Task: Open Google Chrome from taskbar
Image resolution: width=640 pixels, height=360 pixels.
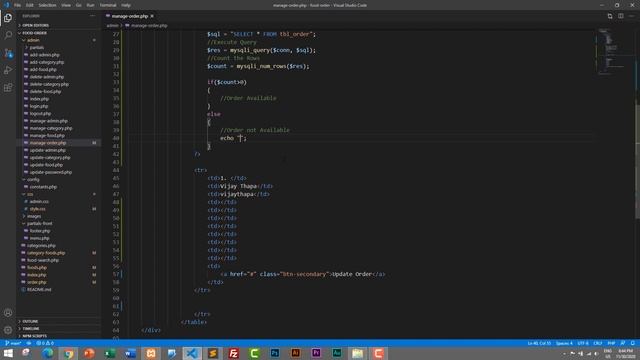Action: click(69, 353)
